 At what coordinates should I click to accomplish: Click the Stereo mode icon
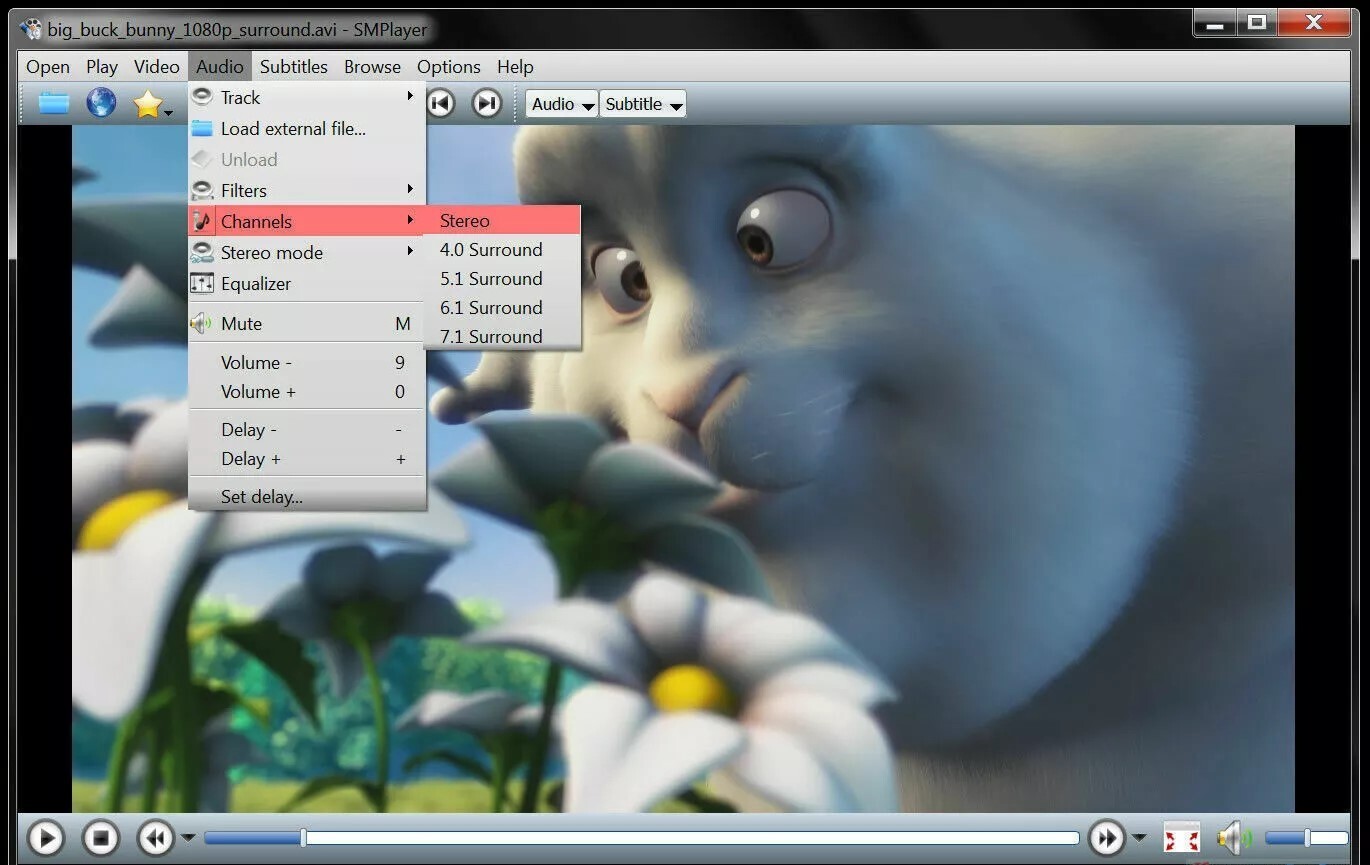pyautogui.click(x=202, y=252)
